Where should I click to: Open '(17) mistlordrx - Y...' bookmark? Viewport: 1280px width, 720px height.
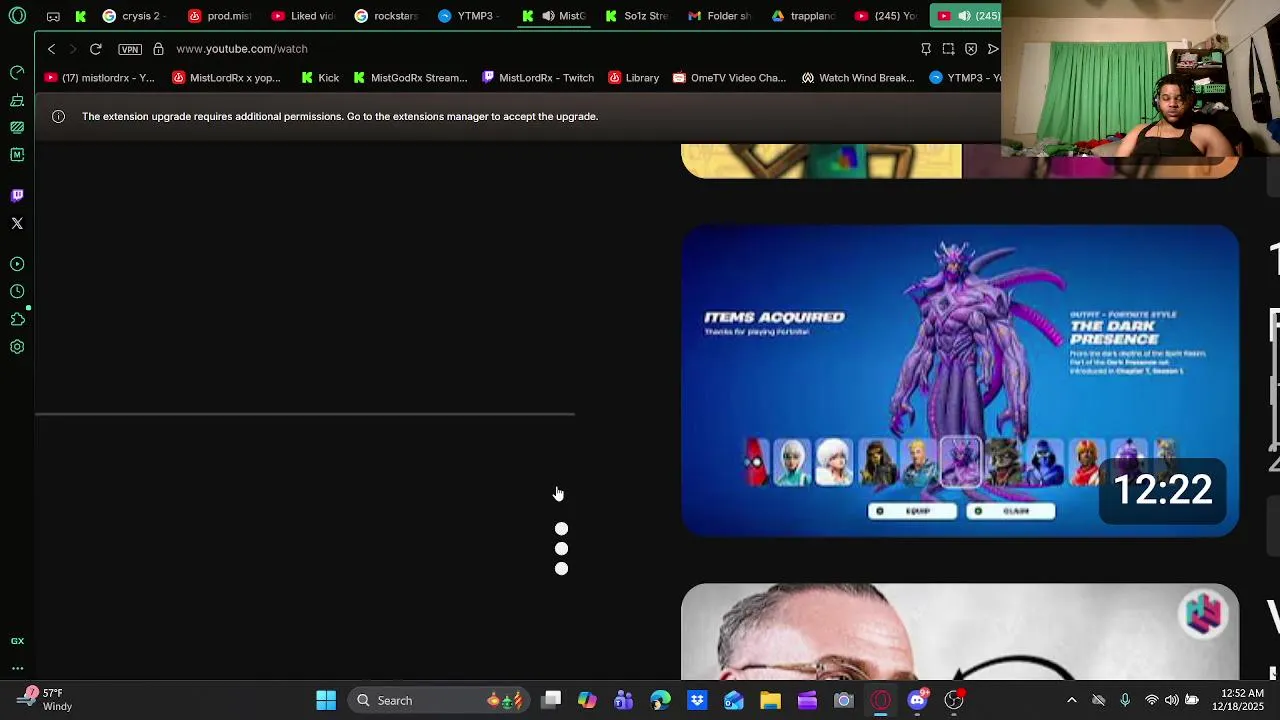[x=99, y=78]
